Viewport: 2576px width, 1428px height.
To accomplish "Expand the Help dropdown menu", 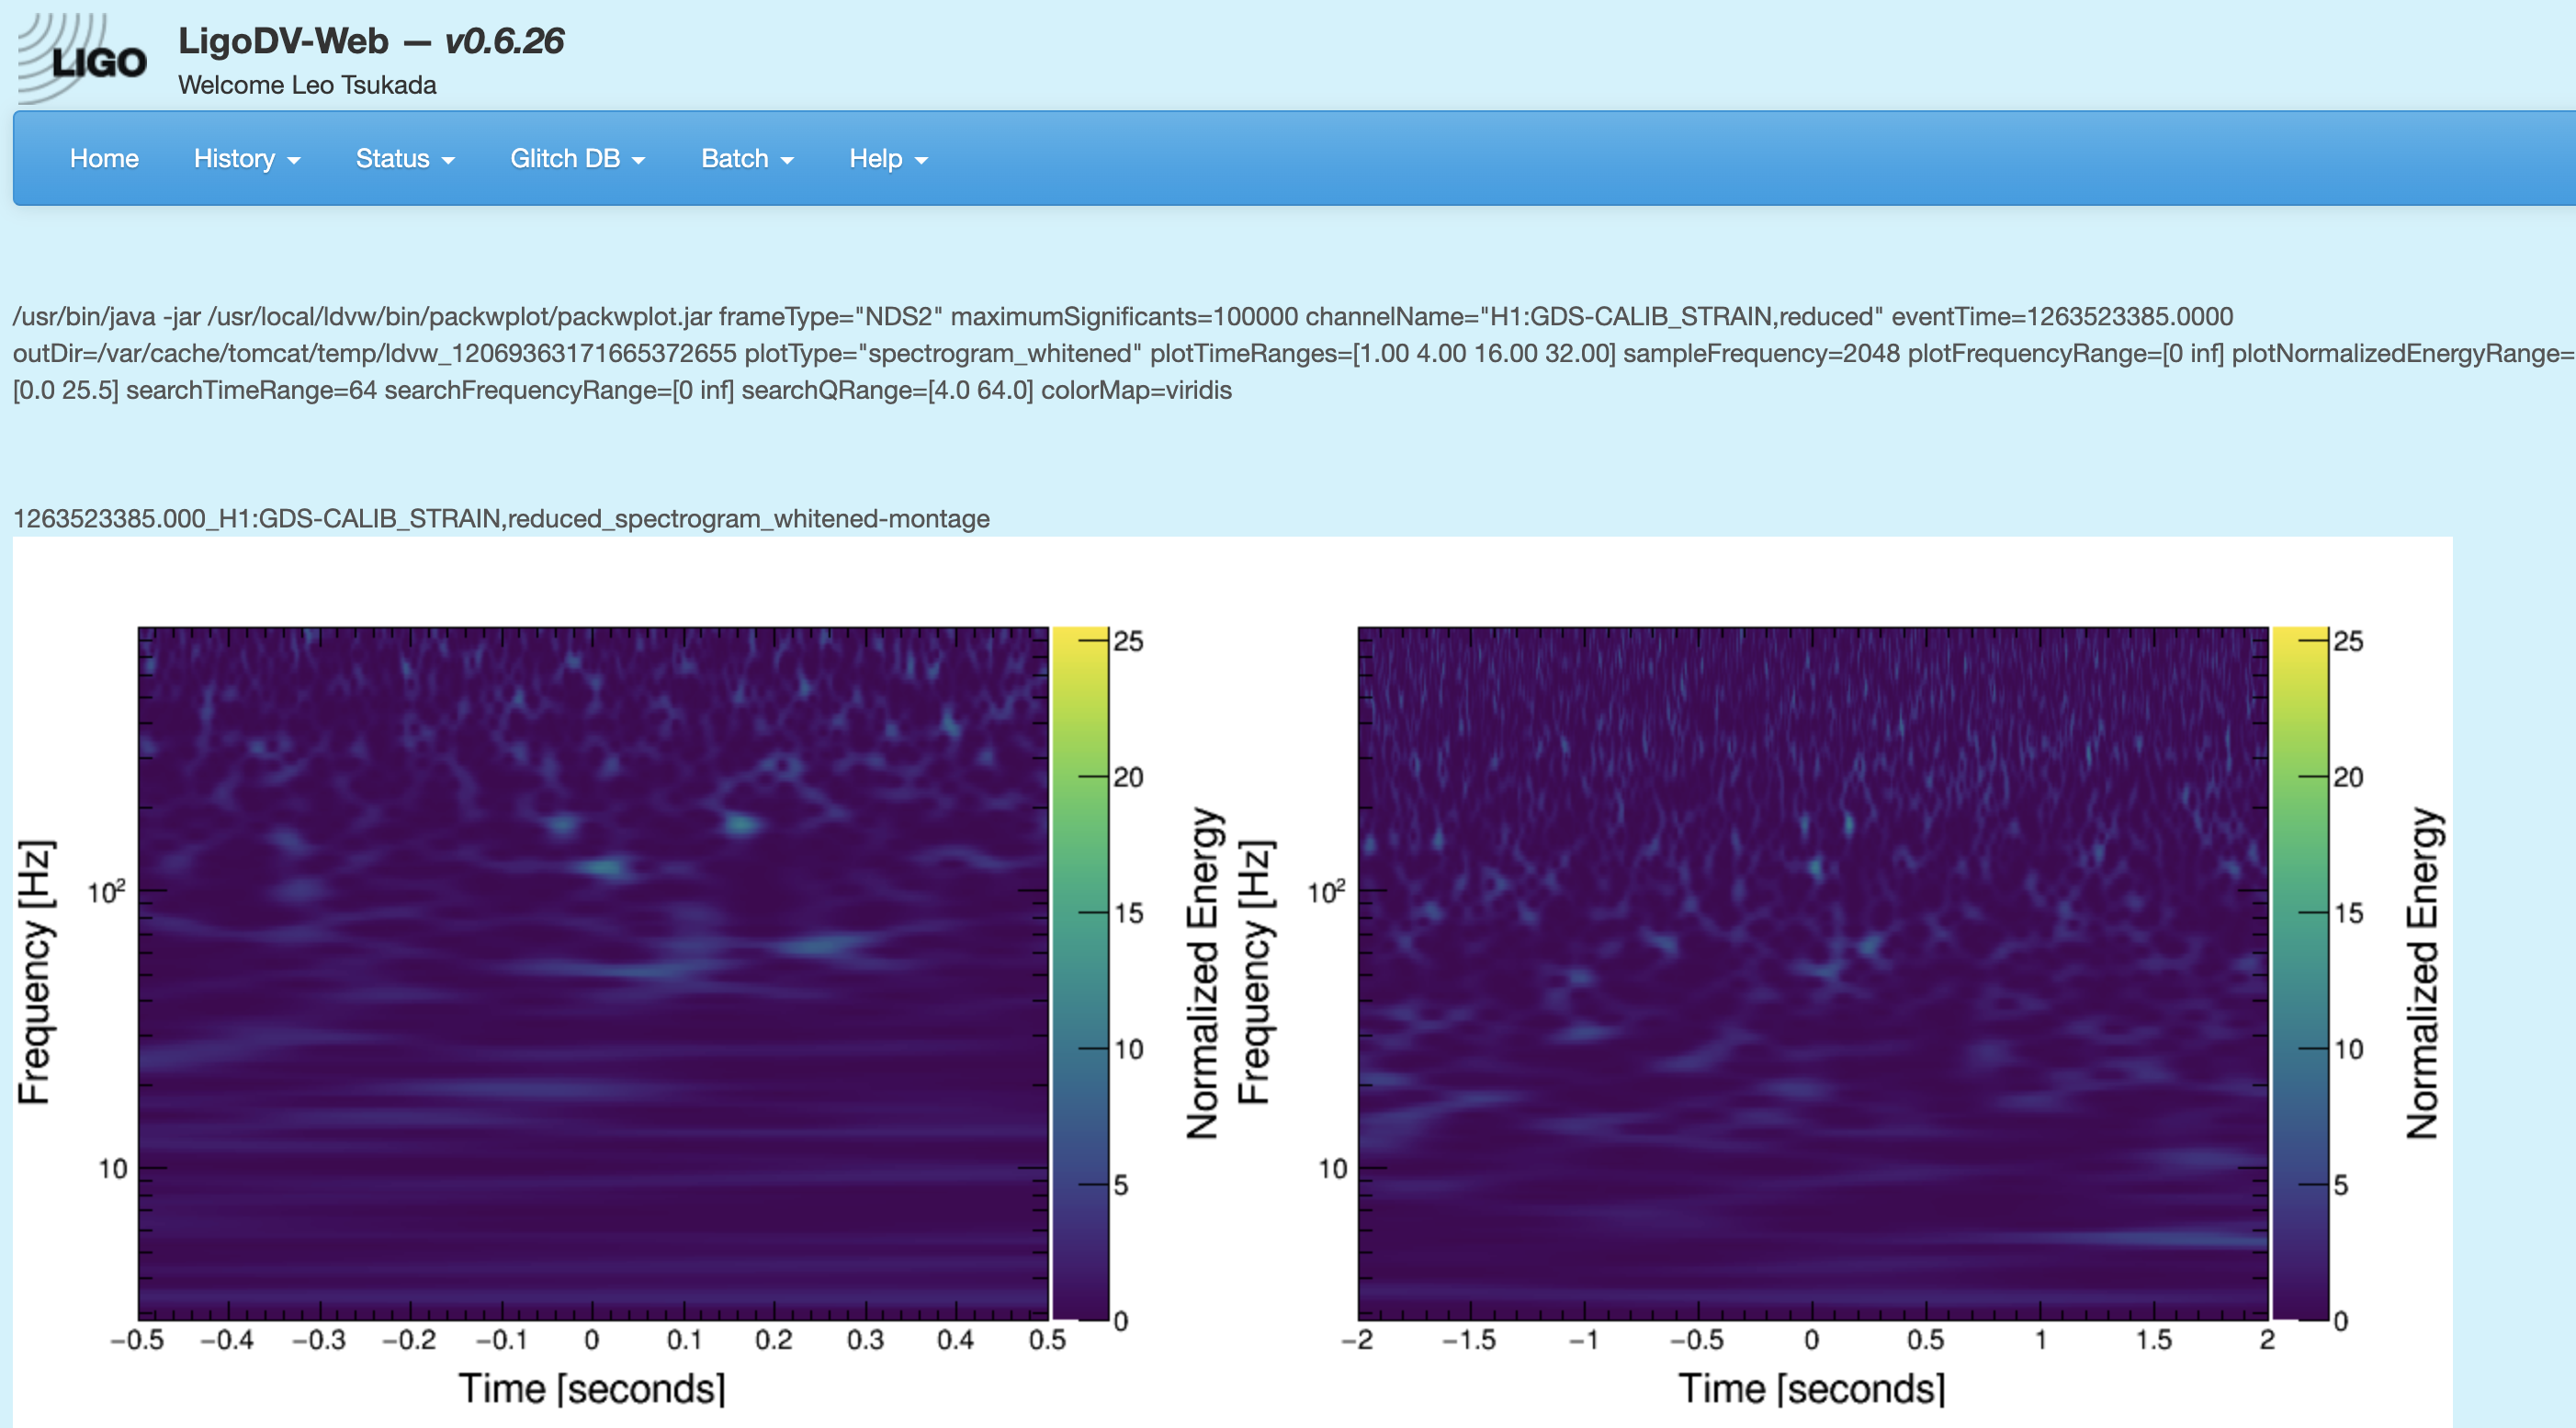I will pos(888,159).
